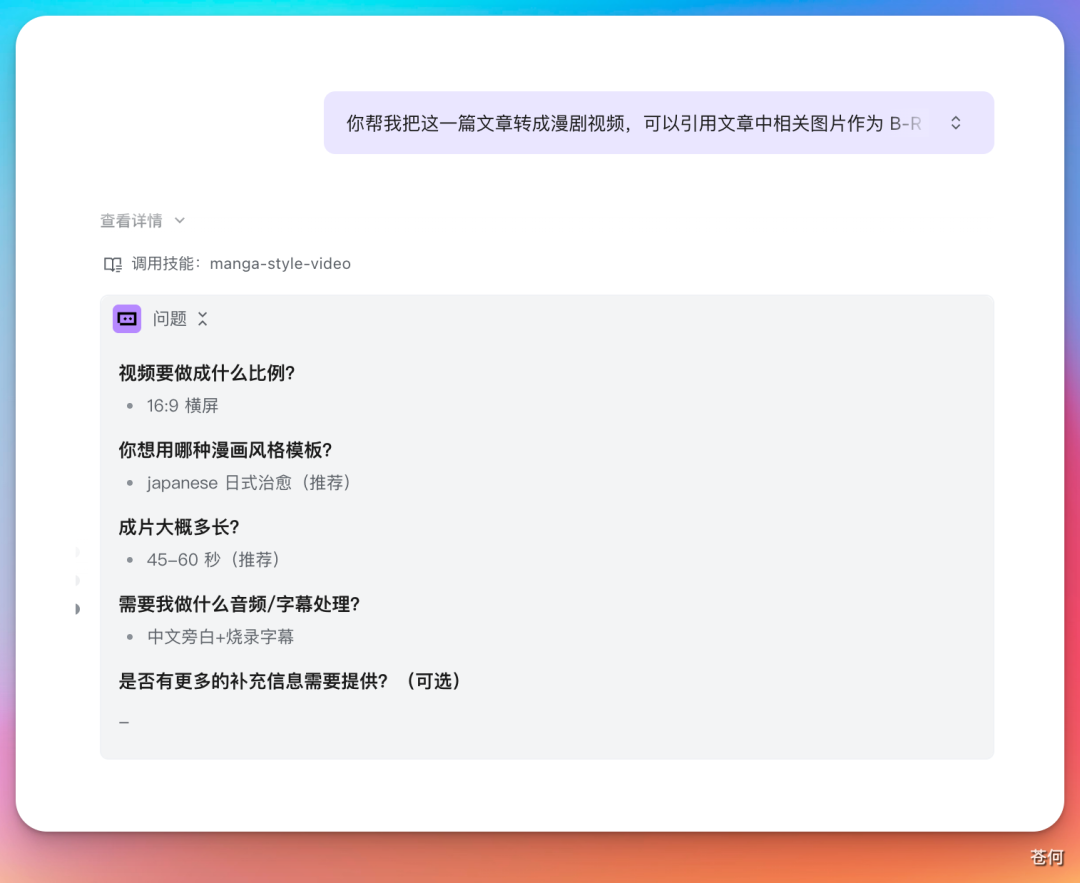
Task: Click the purple robot icon on the 问题 card
Action: (x=127, y=318)
